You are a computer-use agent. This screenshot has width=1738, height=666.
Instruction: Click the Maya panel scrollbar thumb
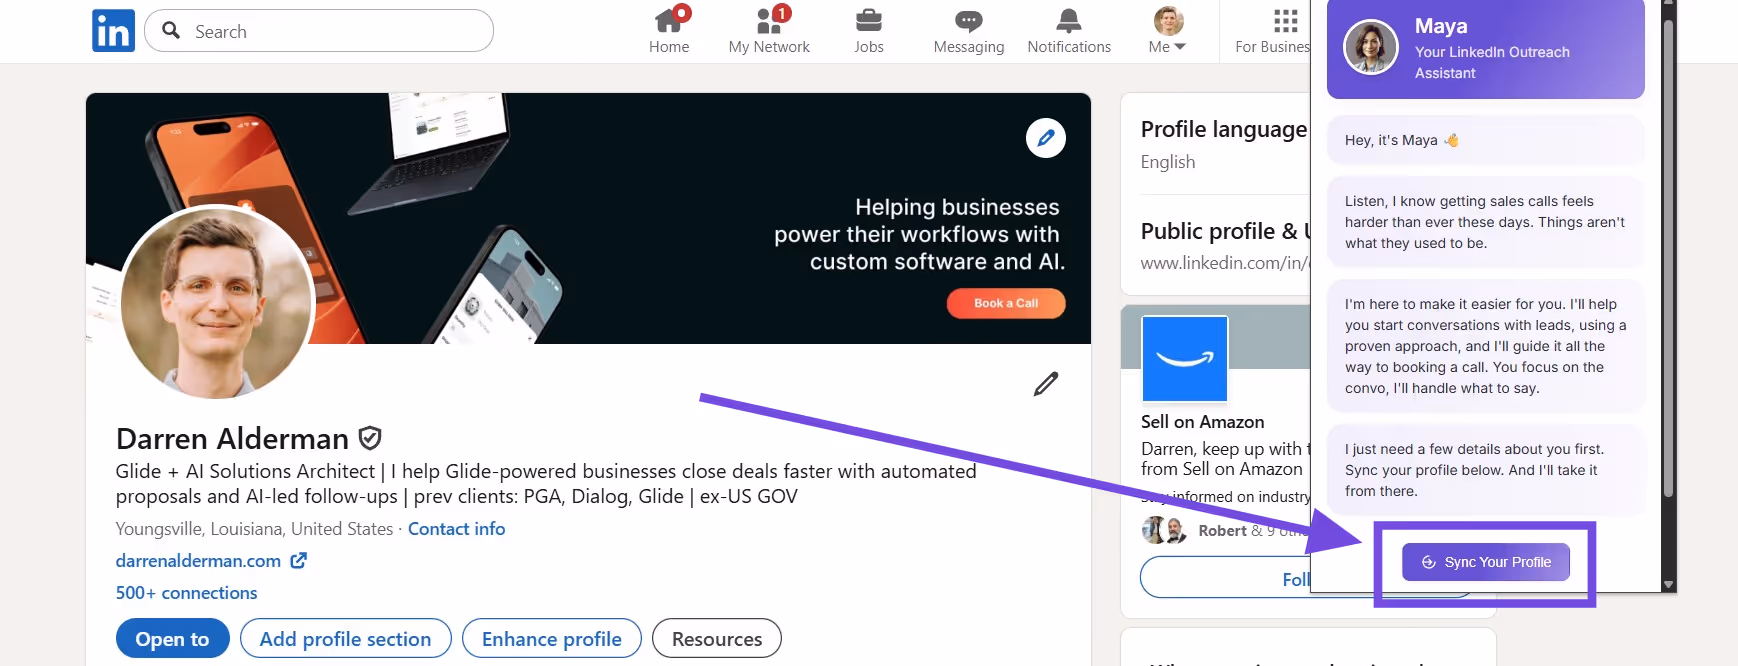[1668, 259]
